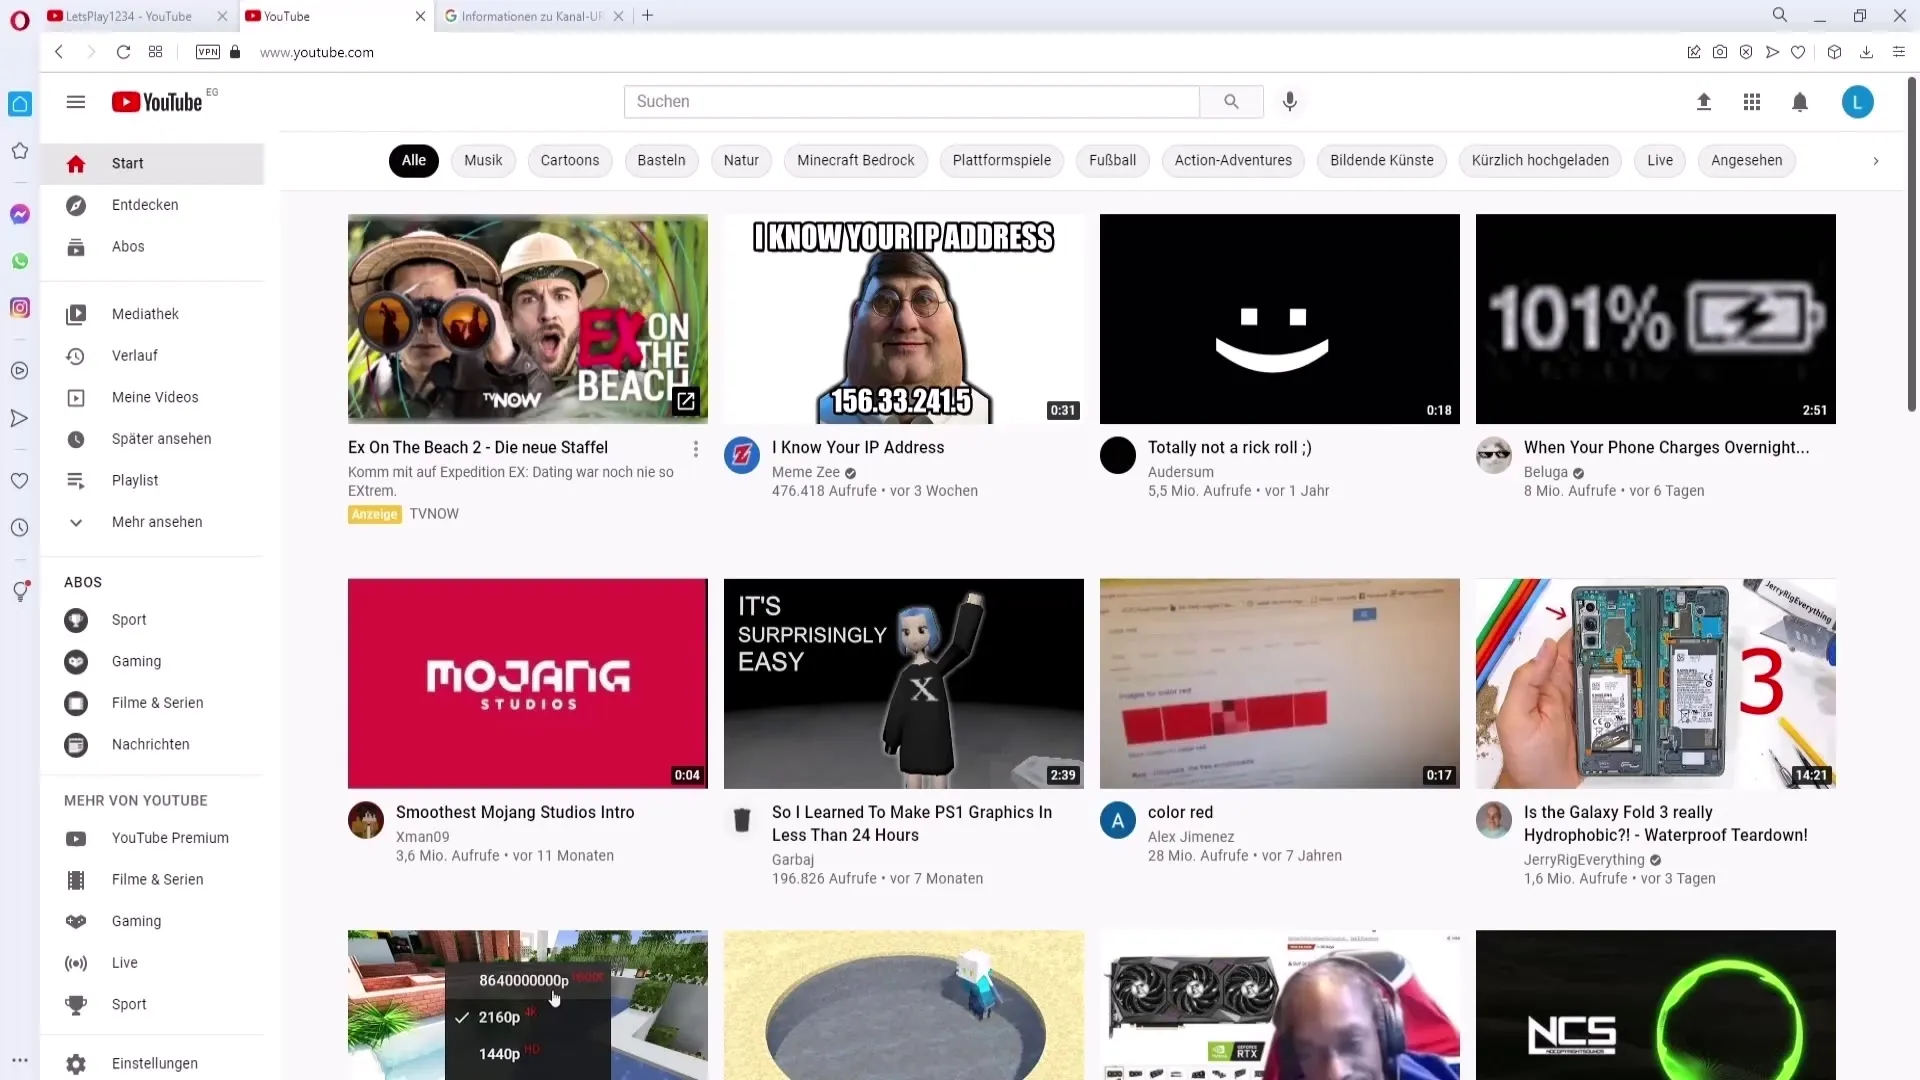The image size is (1920, 1080).
Task: Open a new browser tab
Action: (648, 15)
